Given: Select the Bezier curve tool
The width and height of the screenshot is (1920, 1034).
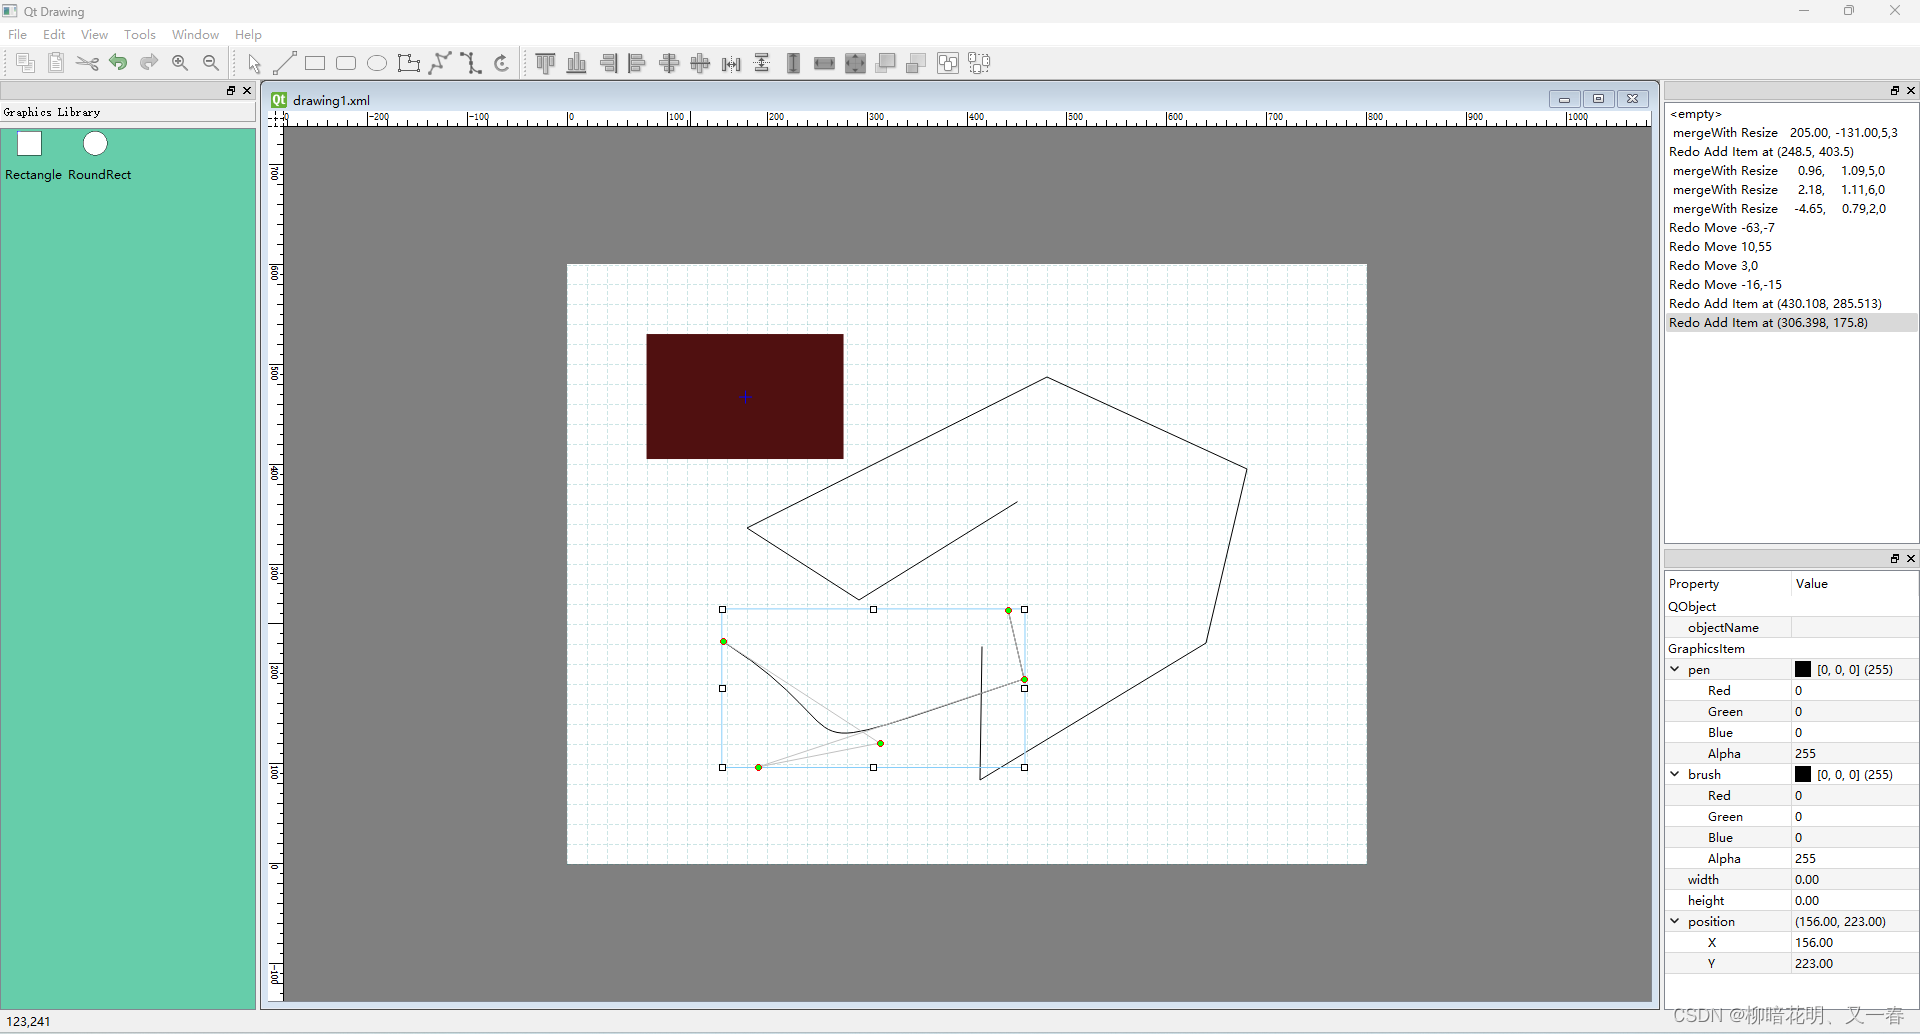Looking at the screenshot, I should point(470,63).
